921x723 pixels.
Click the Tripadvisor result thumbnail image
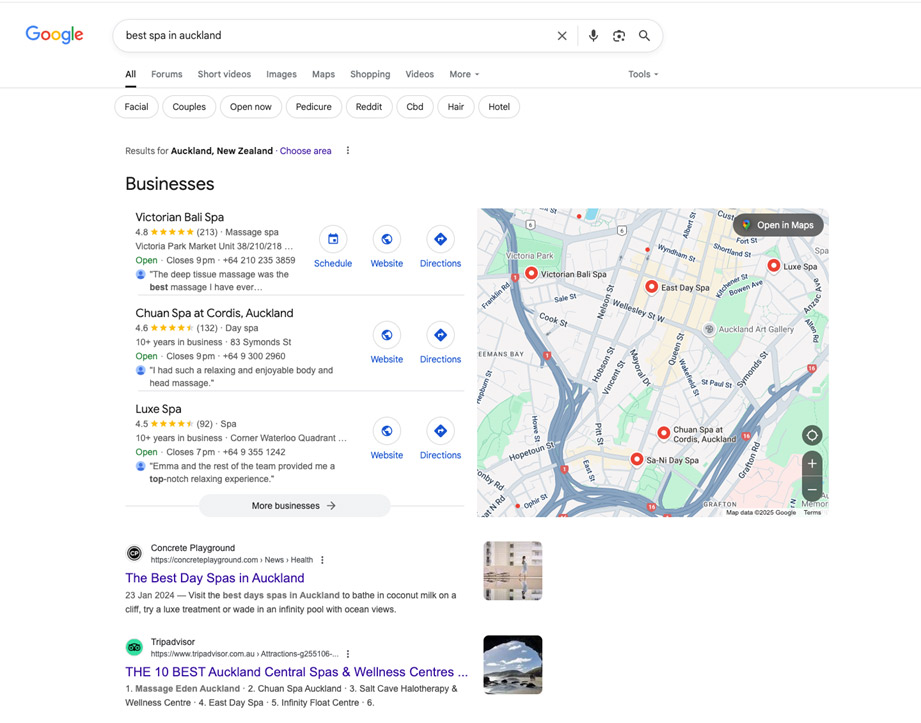click(513, 665)
